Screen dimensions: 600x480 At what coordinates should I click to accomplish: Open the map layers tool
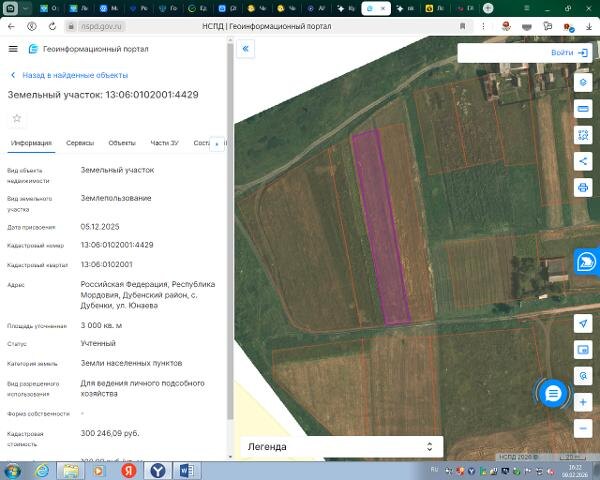[583, 82]
